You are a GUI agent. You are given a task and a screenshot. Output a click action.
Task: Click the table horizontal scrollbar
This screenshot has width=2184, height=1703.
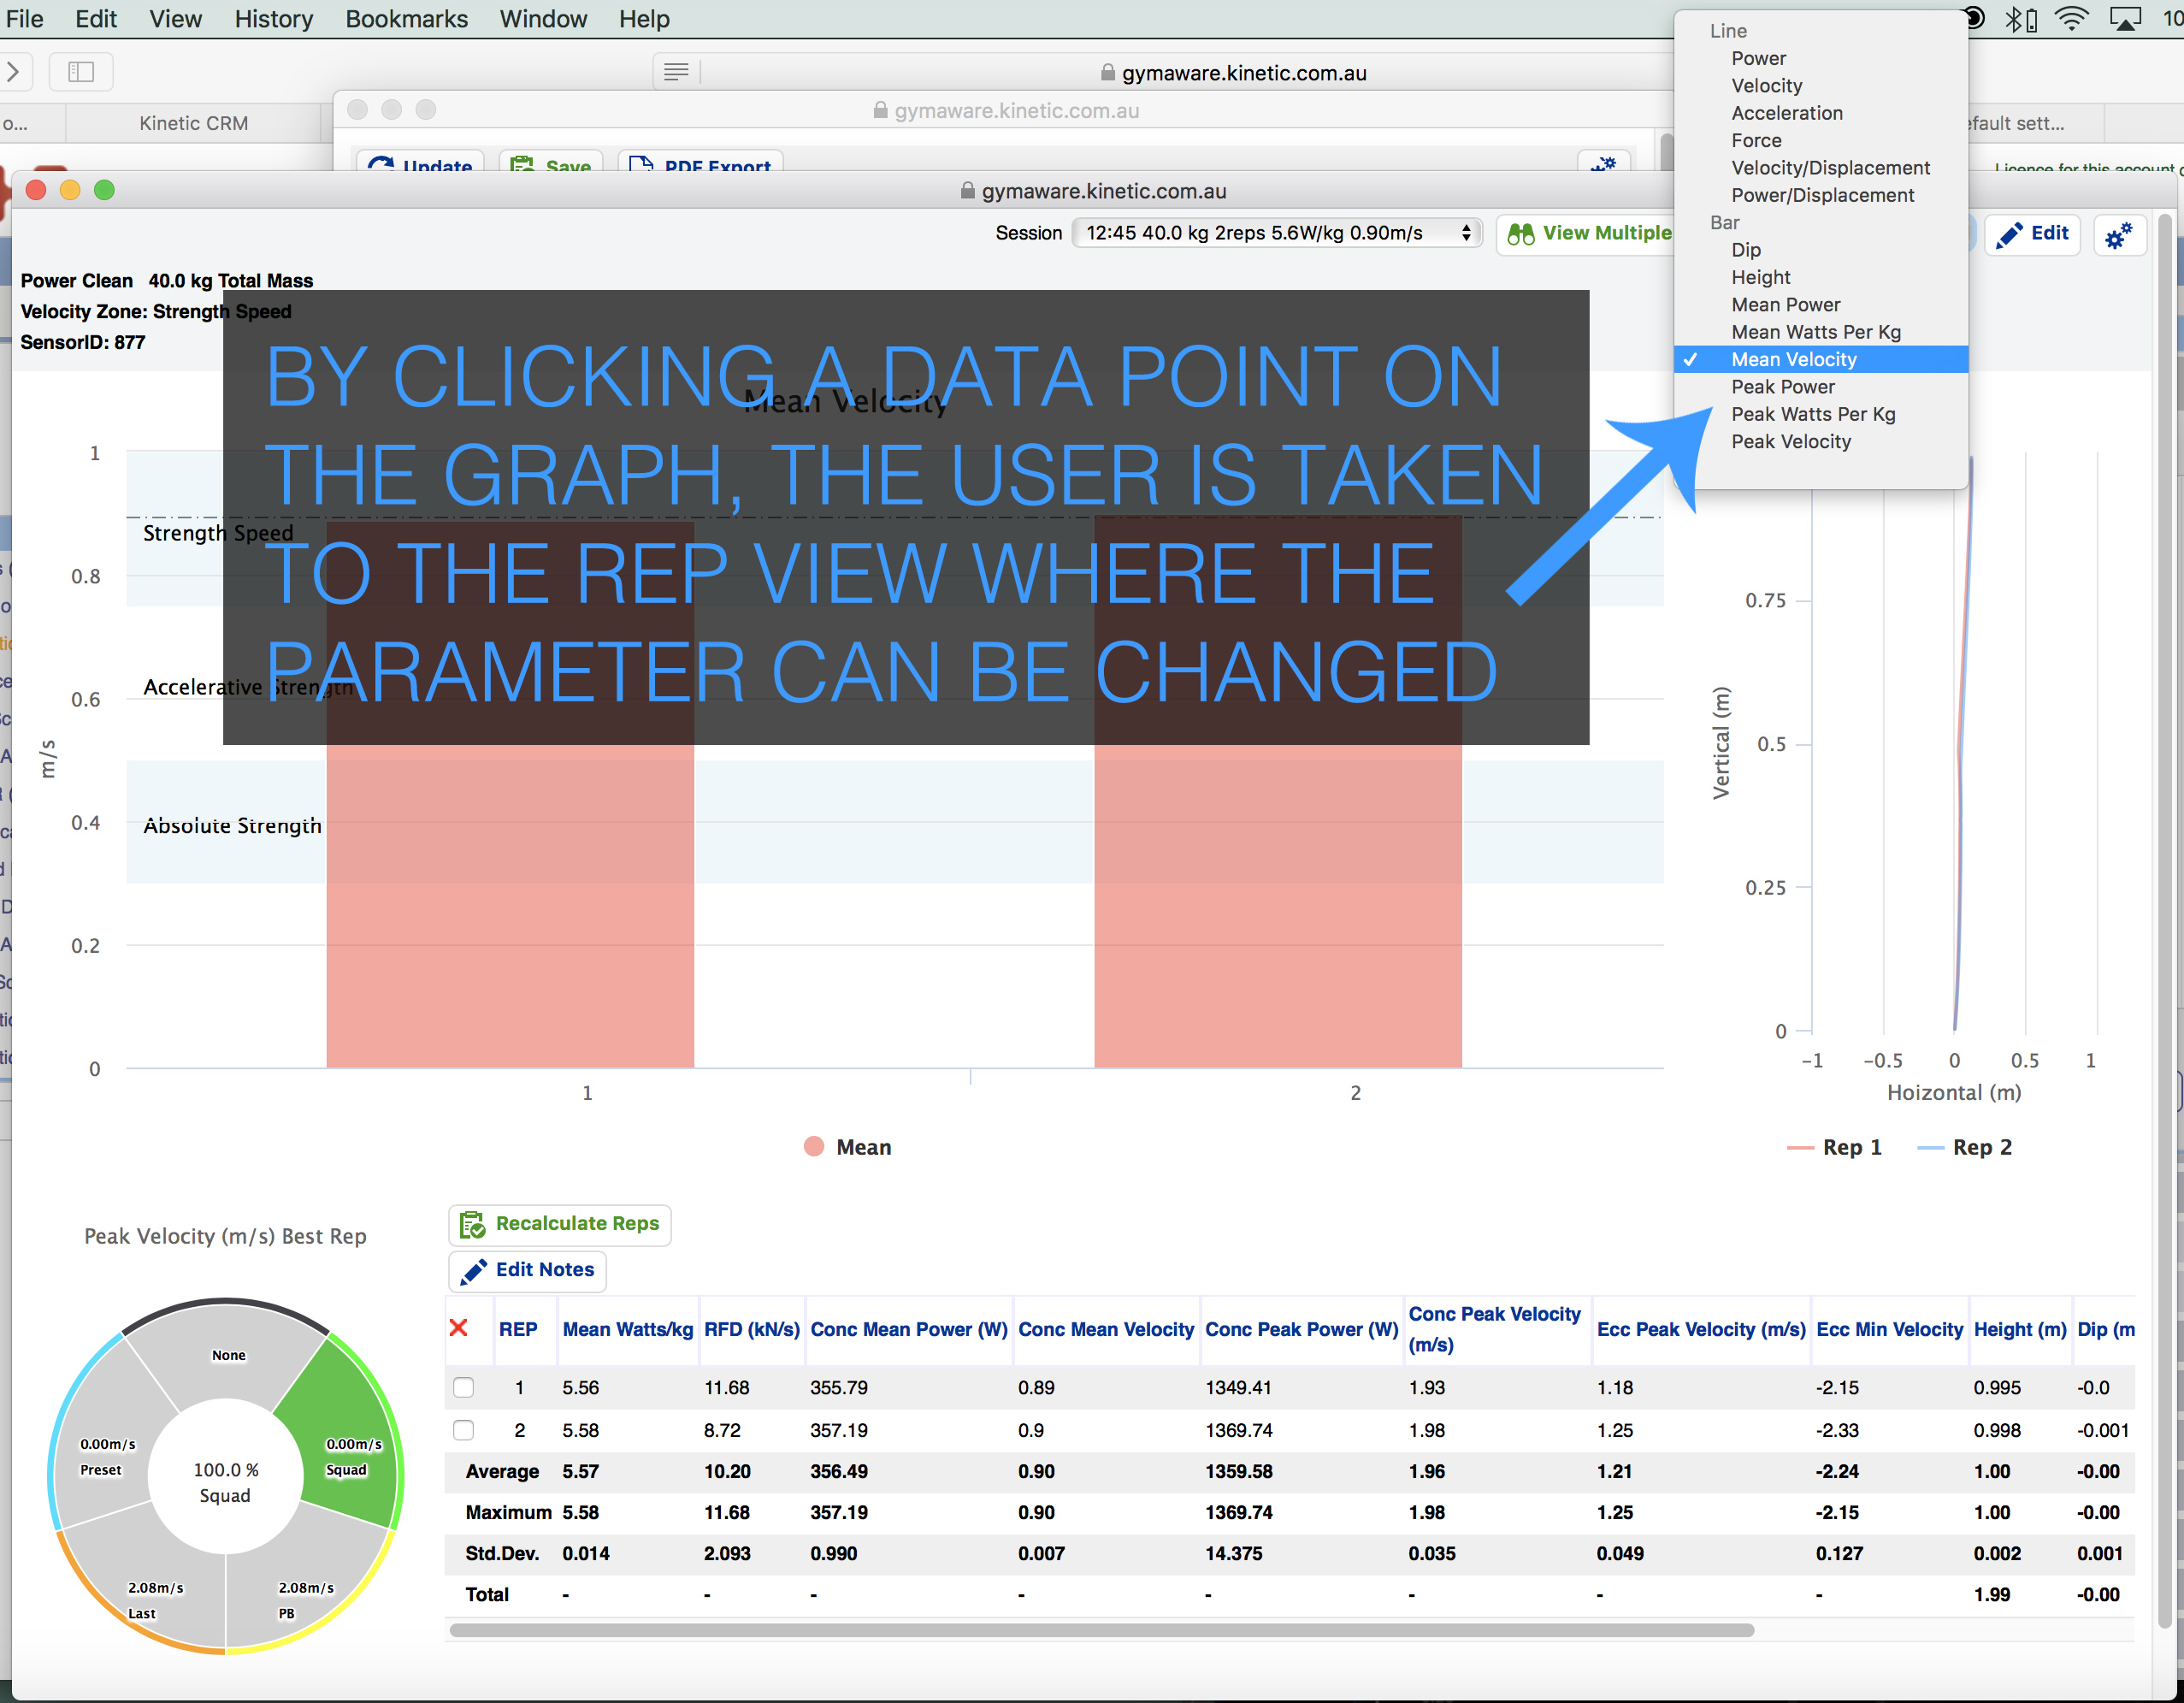click(x=1102, y=1630)
